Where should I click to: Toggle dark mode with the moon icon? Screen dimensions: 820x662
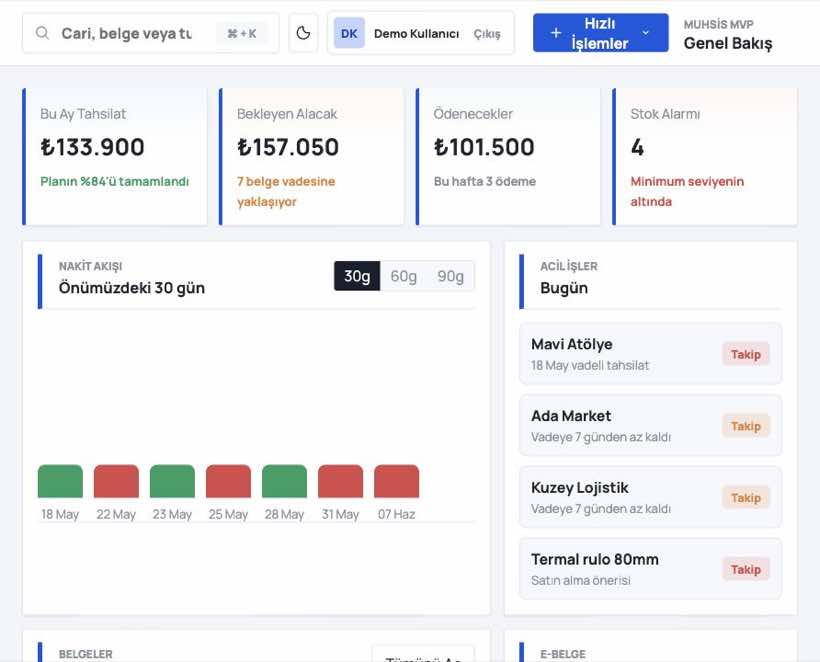pos(303,33)
